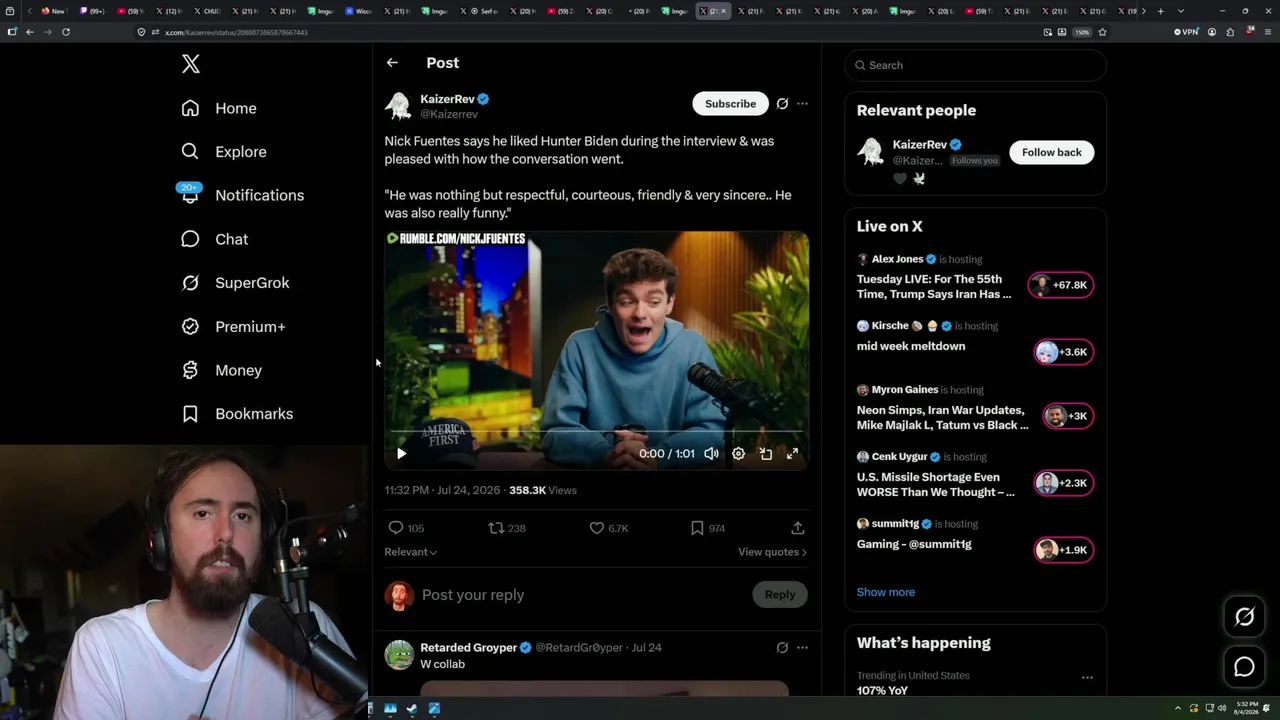Open the floating Grok button
Image resolution: width=1280 pixels, height=720 pixels.
click(1244, 617)
